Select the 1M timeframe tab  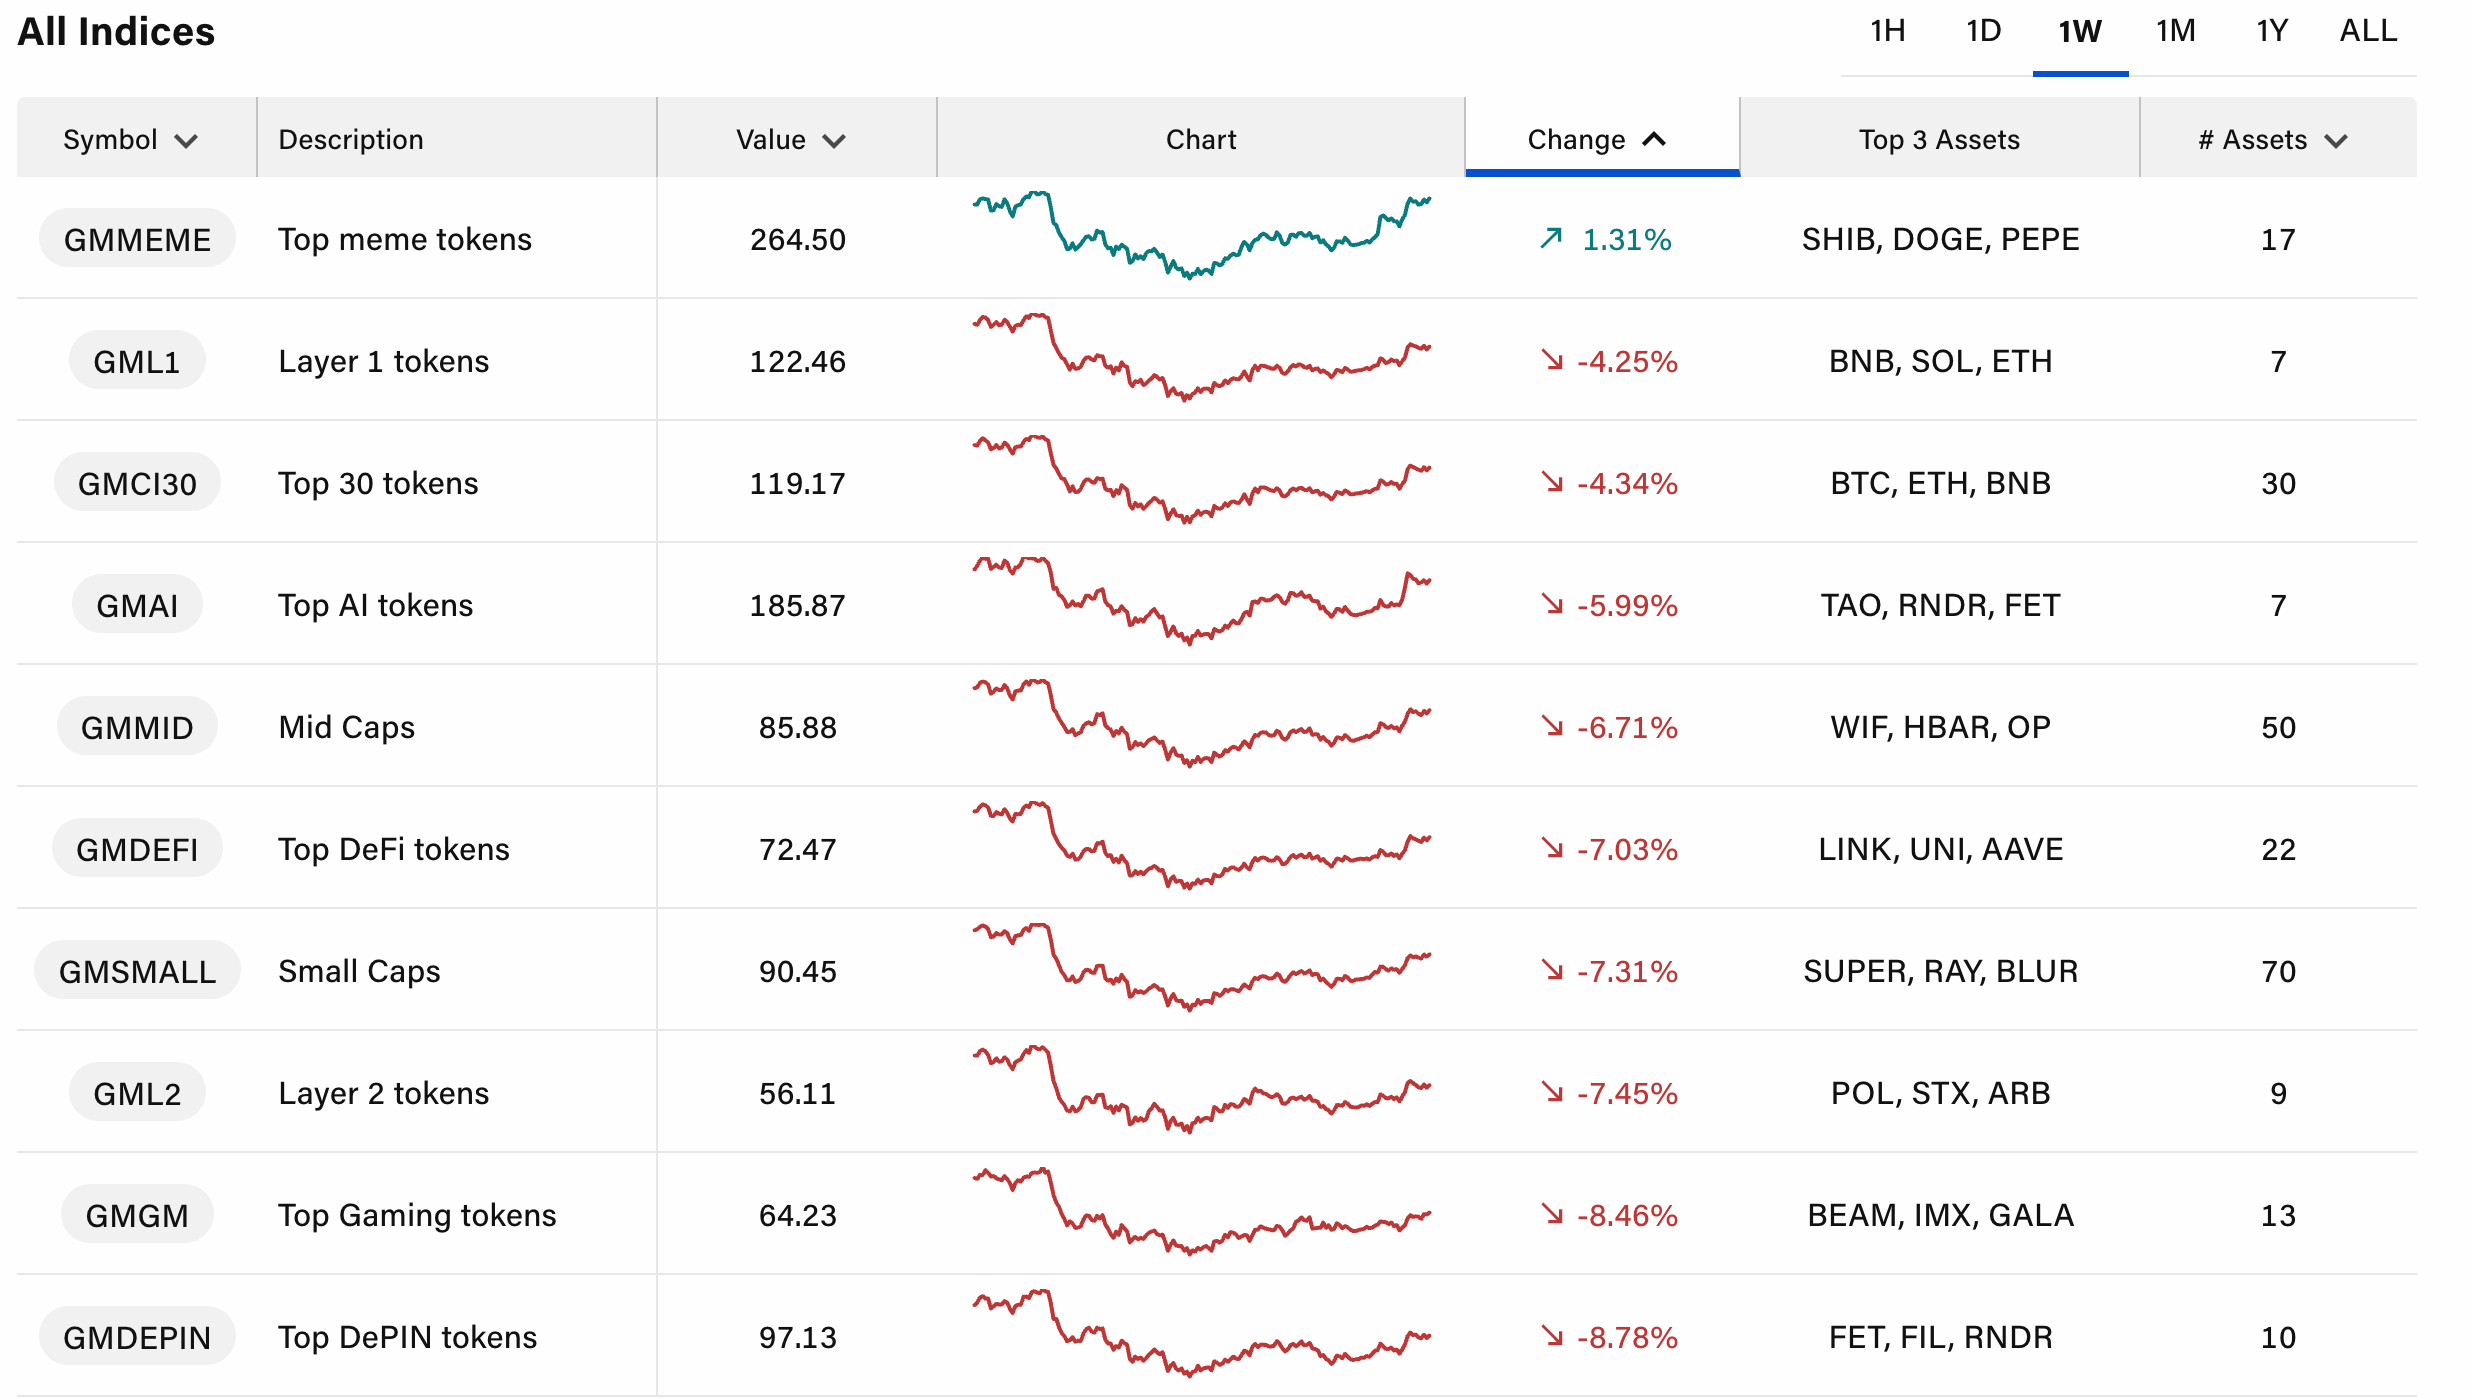point(2175,31)
